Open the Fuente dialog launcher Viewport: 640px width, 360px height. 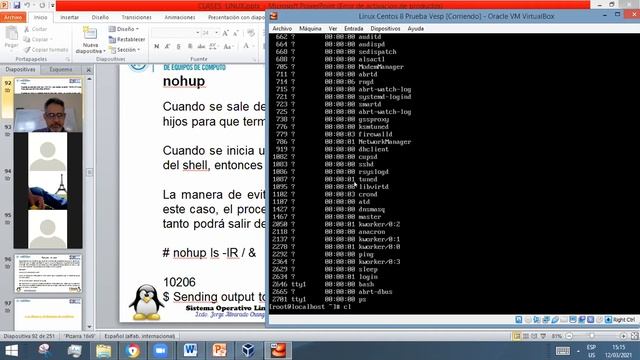tap(254, 59)
